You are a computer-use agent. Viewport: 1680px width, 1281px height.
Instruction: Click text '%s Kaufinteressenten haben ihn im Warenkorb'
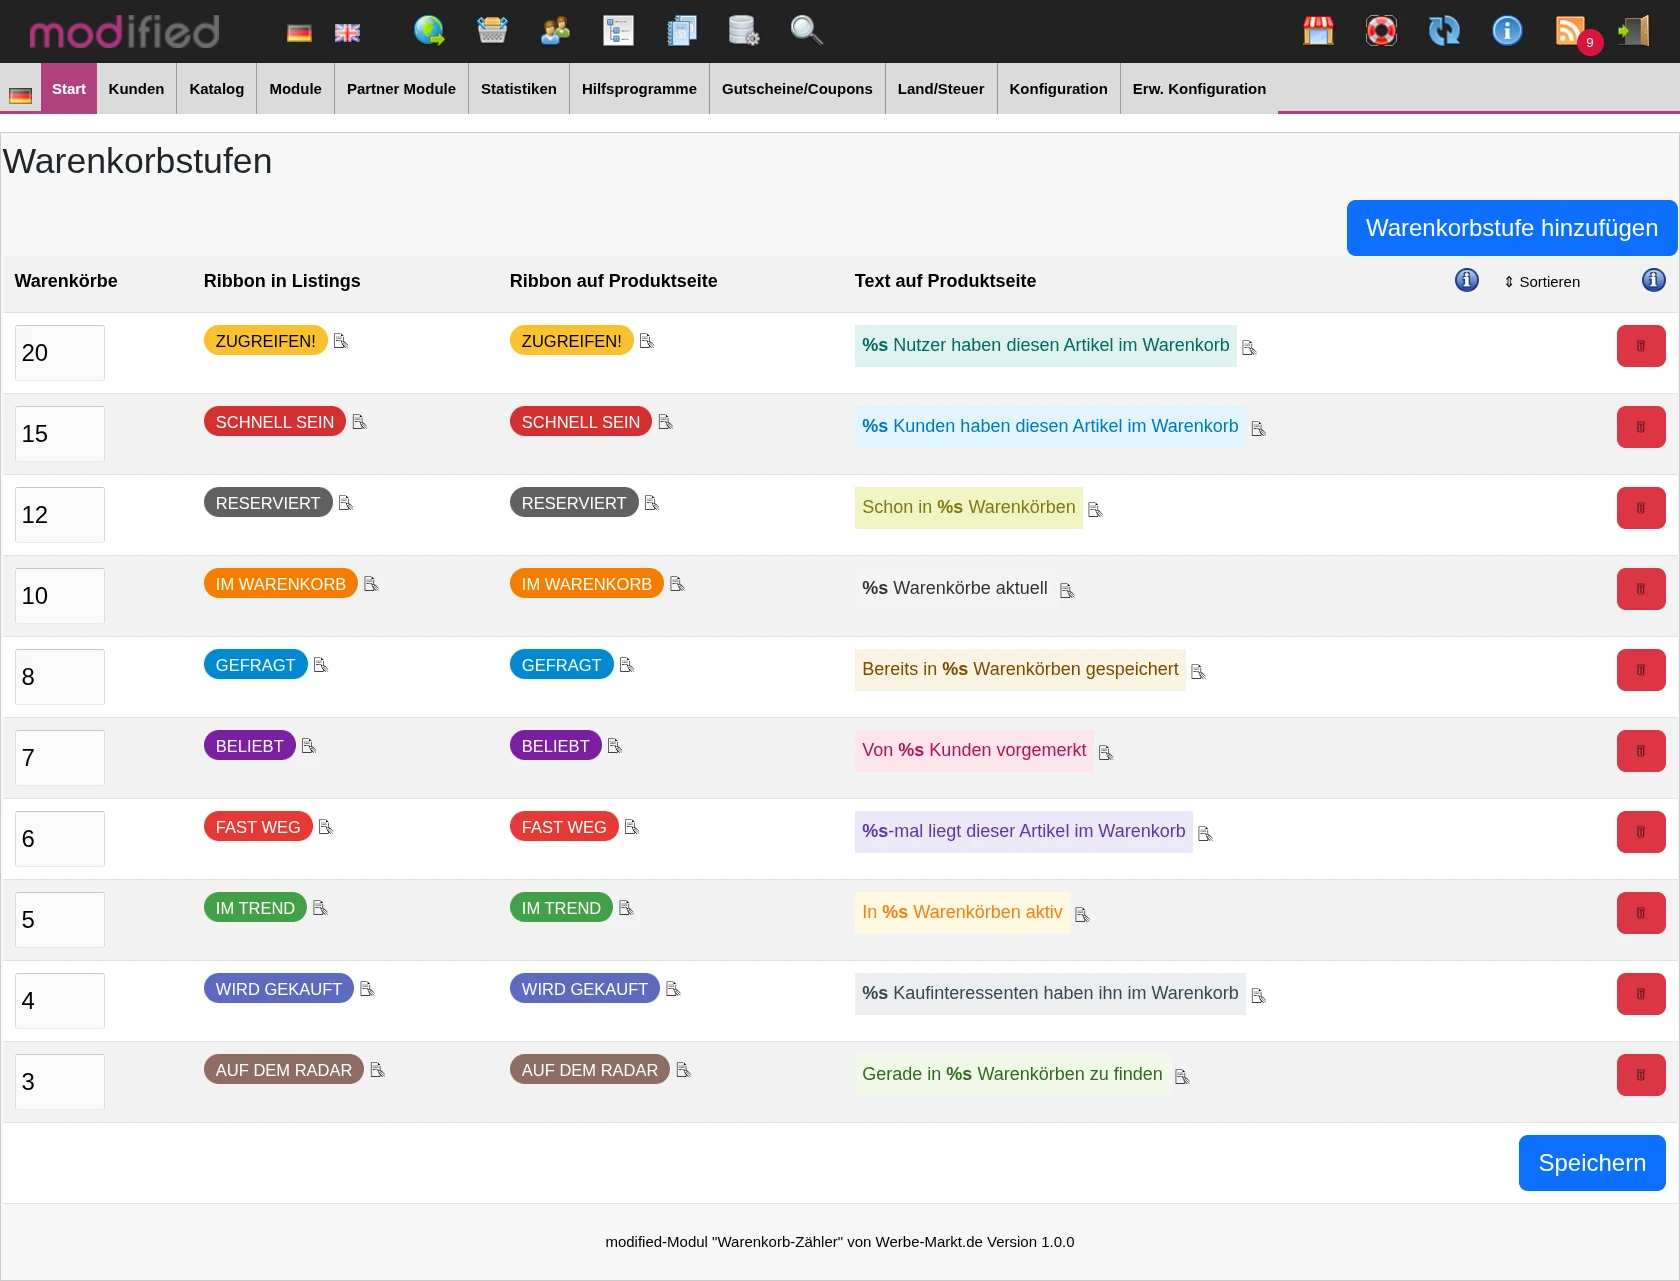coord(1050,993)
